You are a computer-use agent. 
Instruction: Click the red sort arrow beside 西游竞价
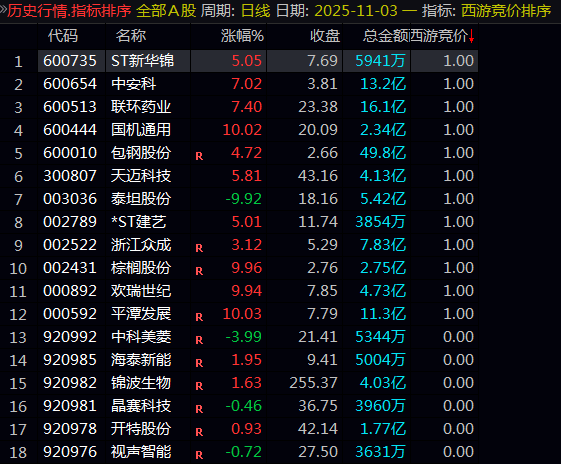click(472, 36)
